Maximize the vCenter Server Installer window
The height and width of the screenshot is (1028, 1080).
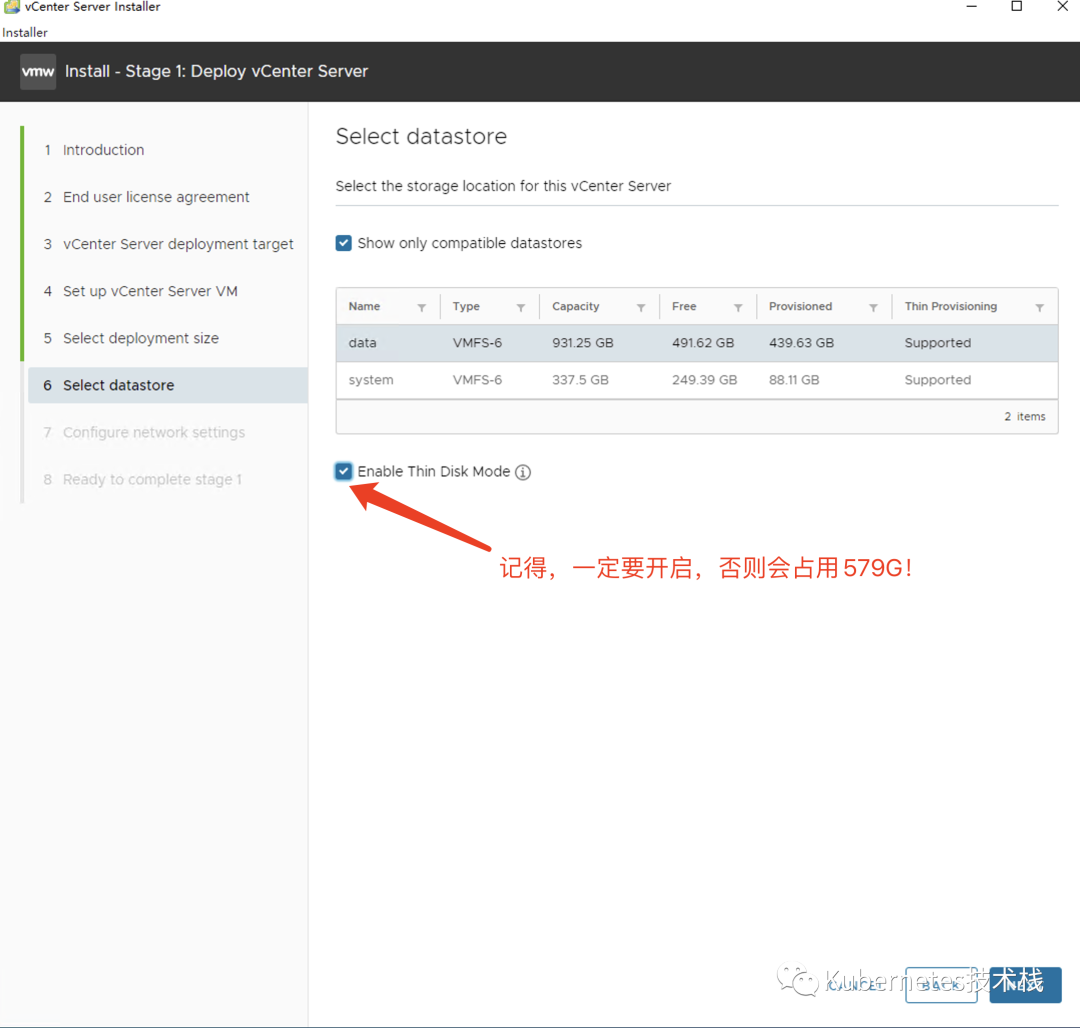[1017, 7]
